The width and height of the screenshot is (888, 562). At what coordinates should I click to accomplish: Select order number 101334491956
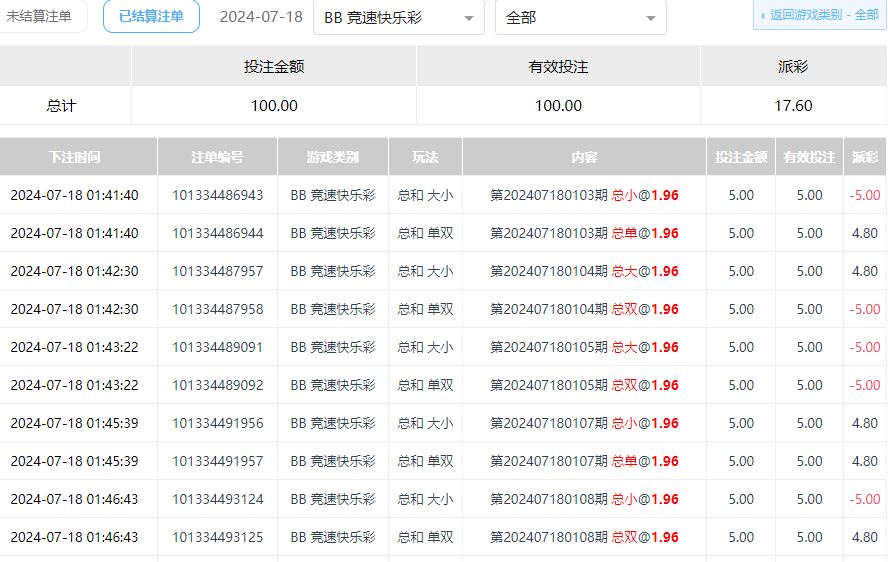pyautogui.click(x=217, y=423)
